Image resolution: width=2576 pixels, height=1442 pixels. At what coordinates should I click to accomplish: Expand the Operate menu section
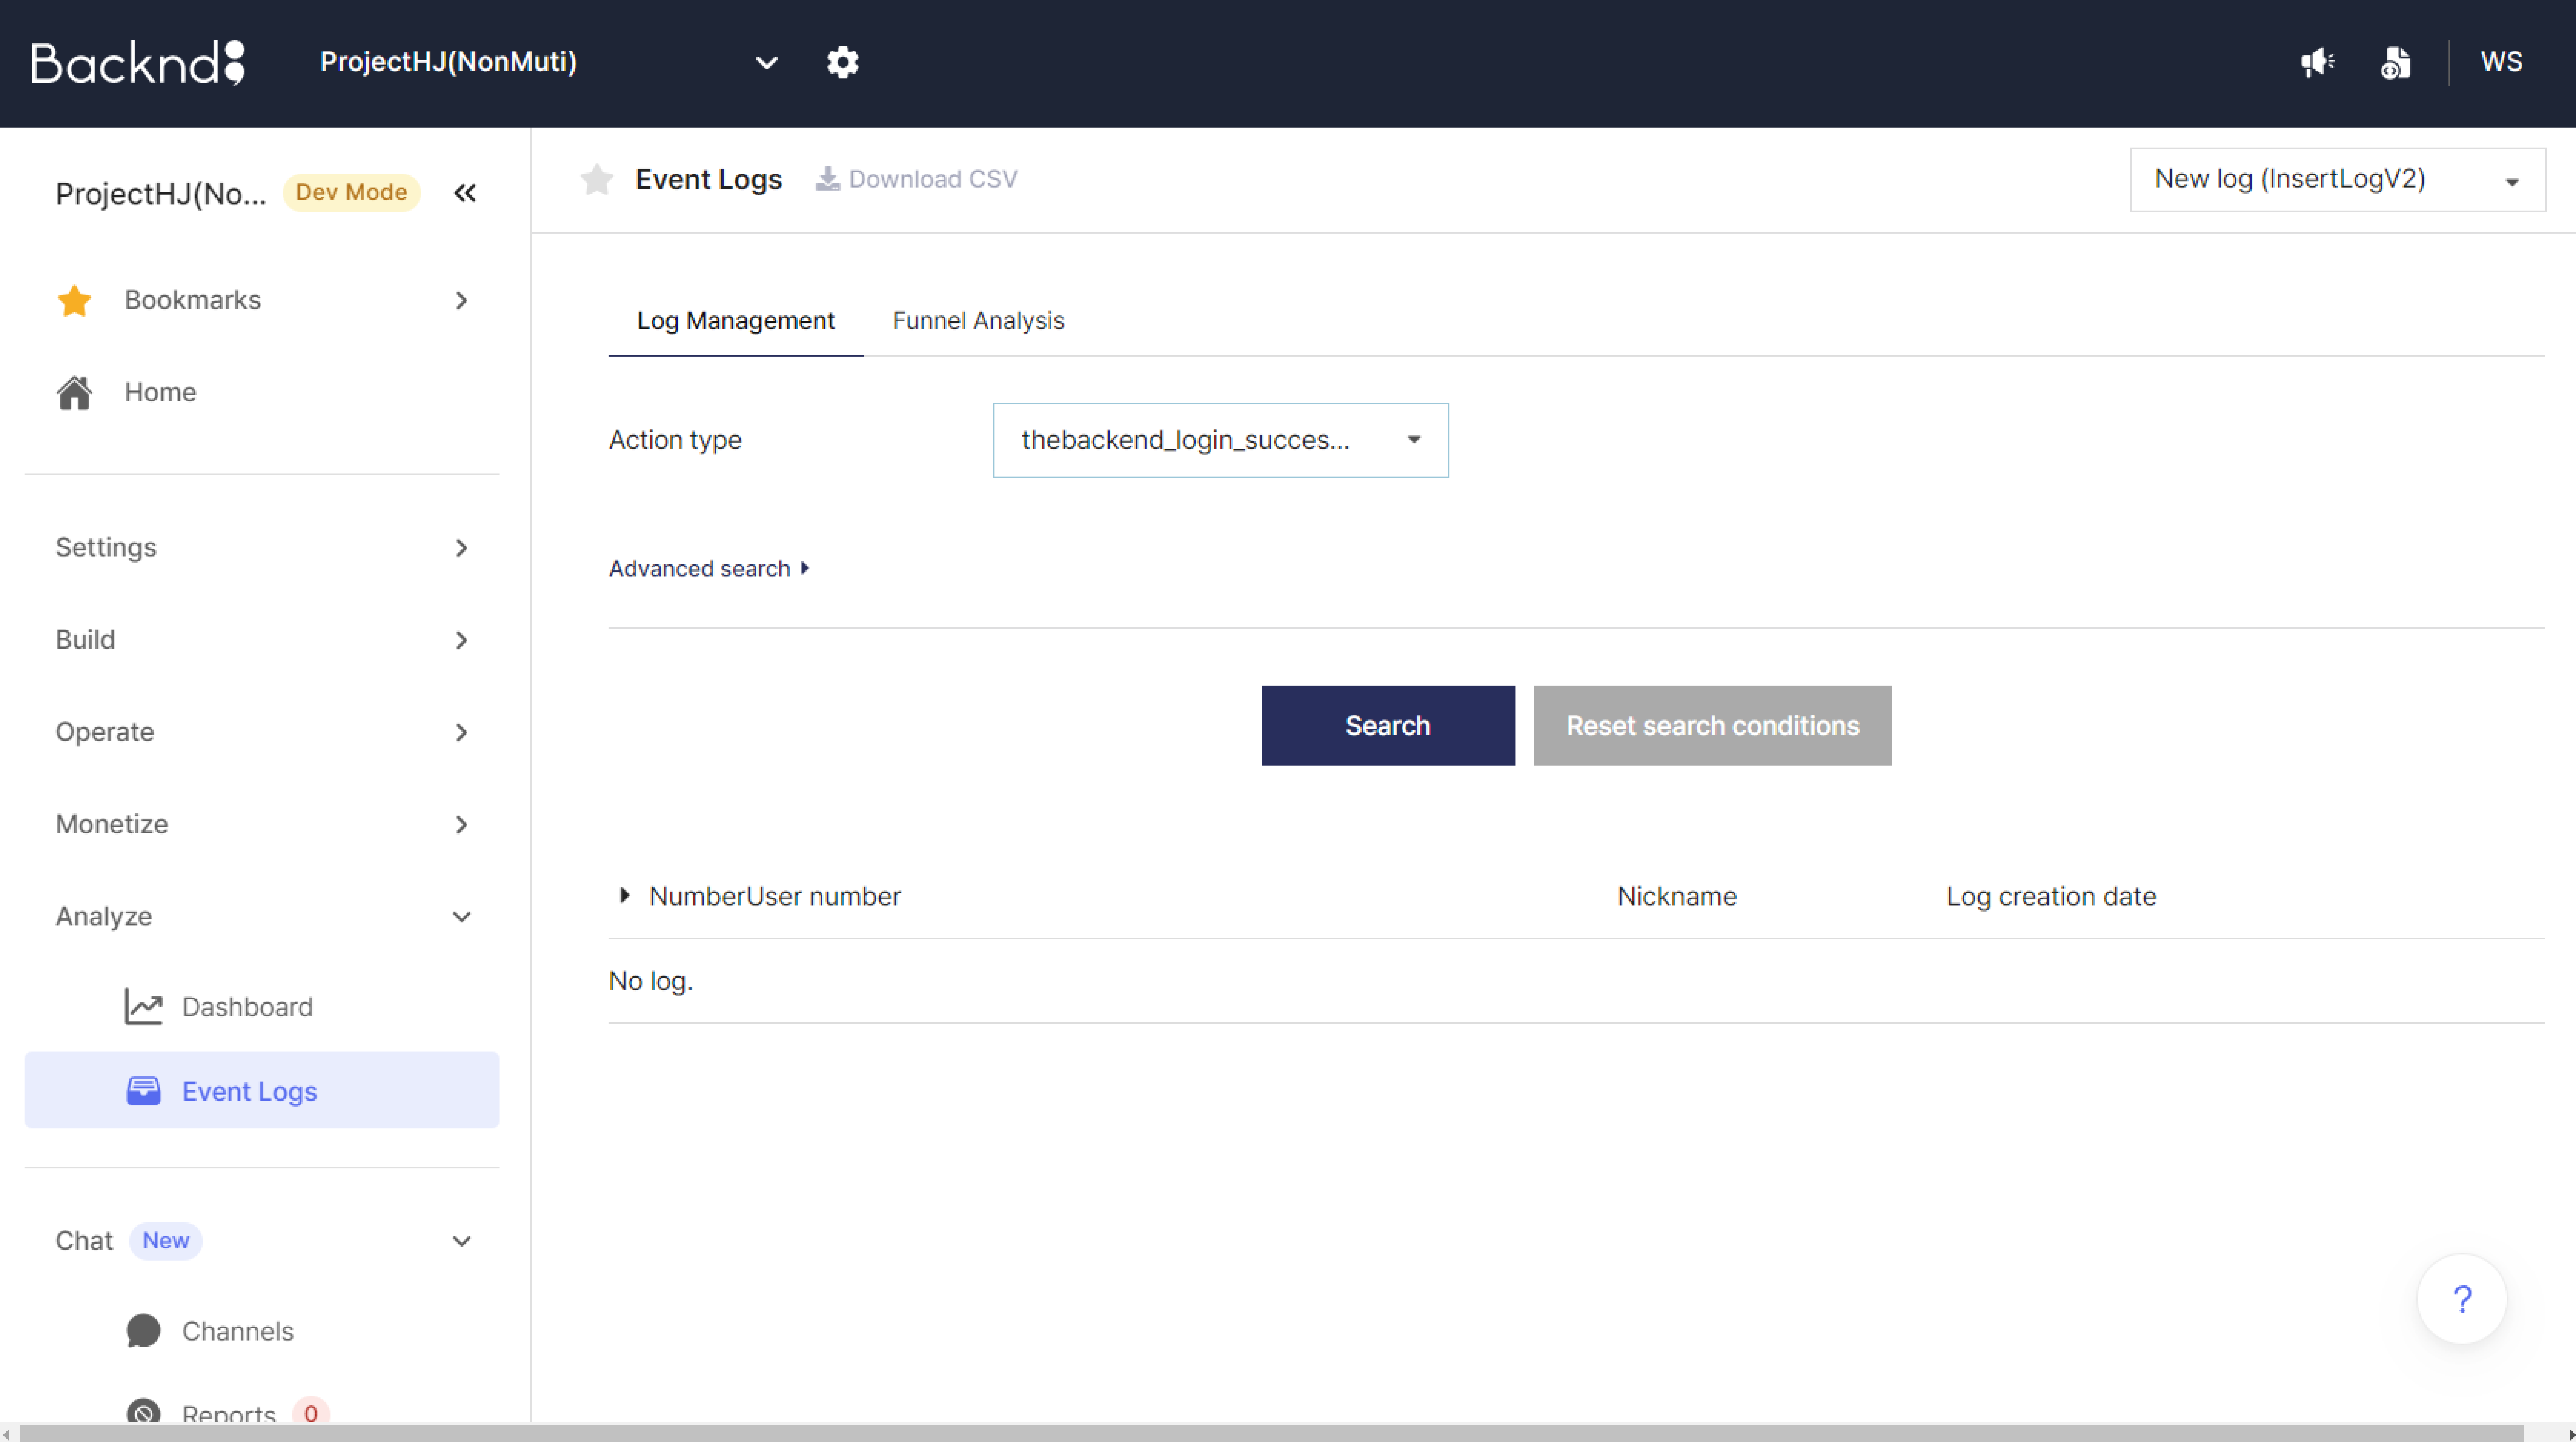pyautogui.click(x=262, y=732)
